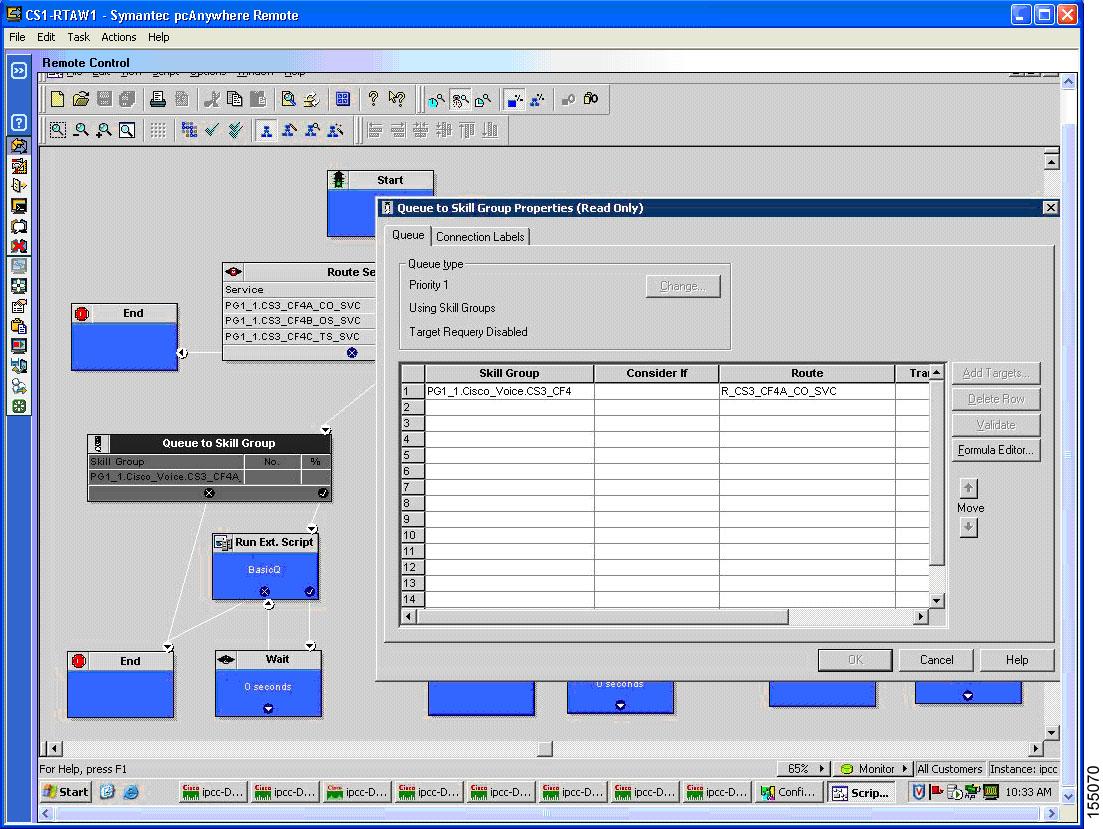Click the Change... queue type button
Screen dimensions: 1103x829
(682, 286)
